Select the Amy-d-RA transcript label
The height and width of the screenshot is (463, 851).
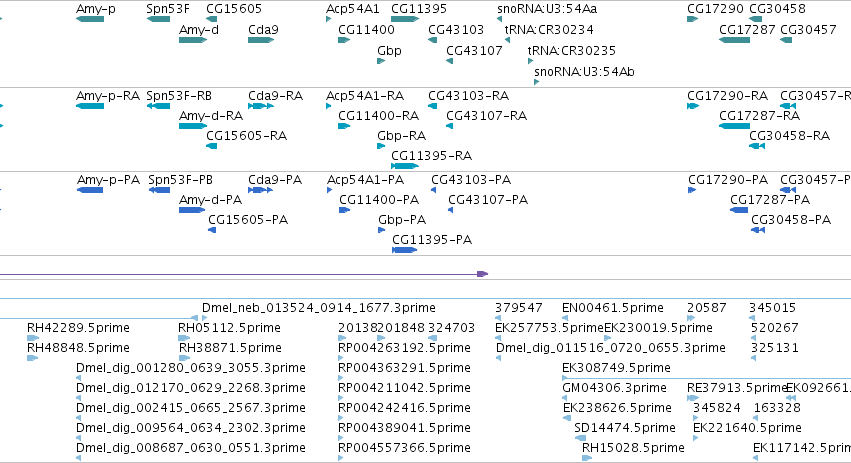pyautogui.click(x=211, y=116)
